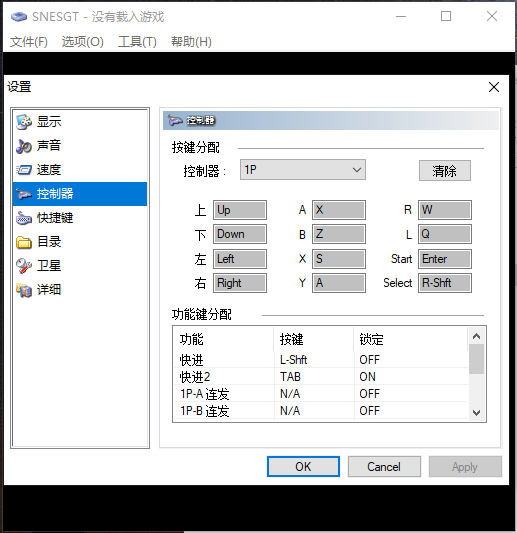Click the gamepad icon in 控制器 panel header
The width and height of the screenshot is (517, 533).
175,120
